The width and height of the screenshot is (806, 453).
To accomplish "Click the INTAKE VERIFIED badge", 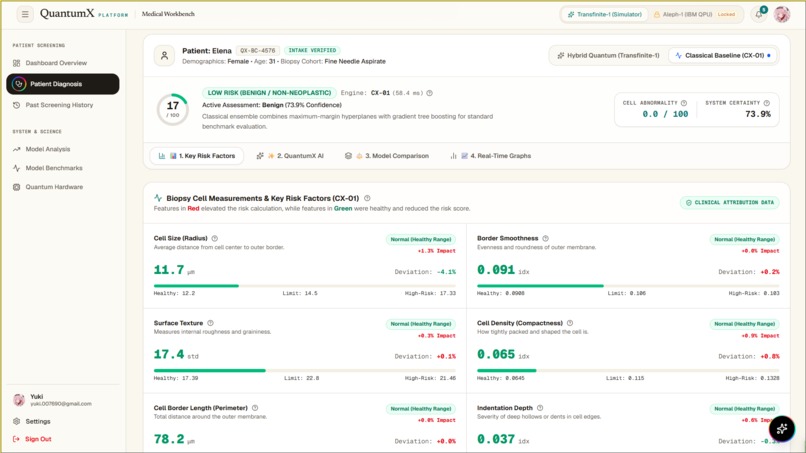I will pyautogui.click(x=312, y=50).
